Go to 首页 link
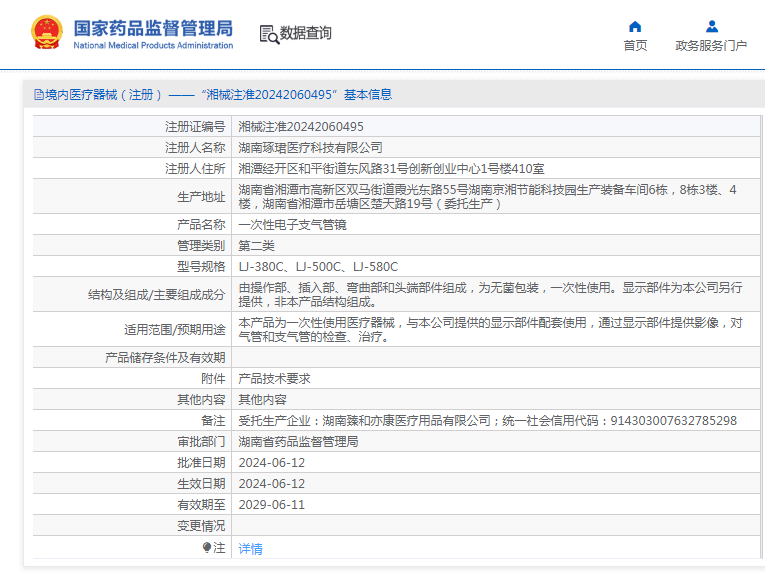The width and height of the screenshot is (765, 576). (635, 45)
